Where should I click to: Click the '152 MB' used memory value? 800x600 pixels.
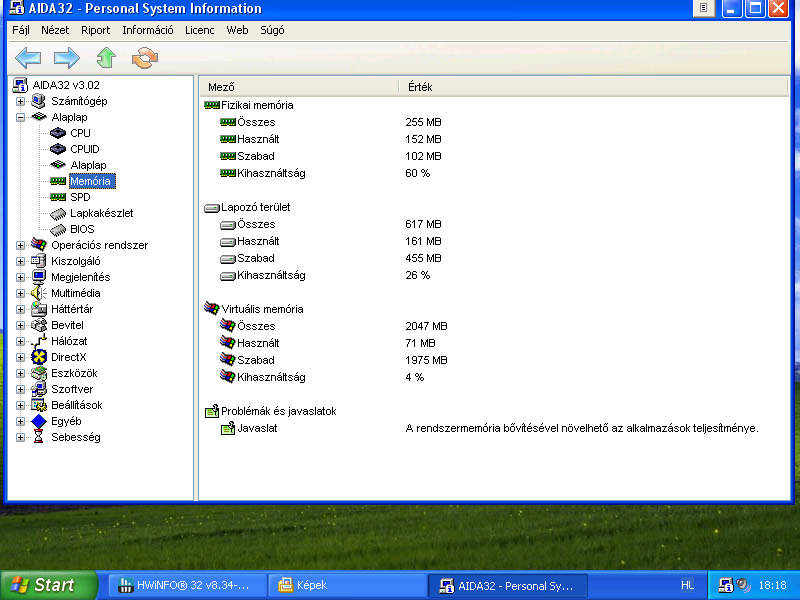pos(423,139)
